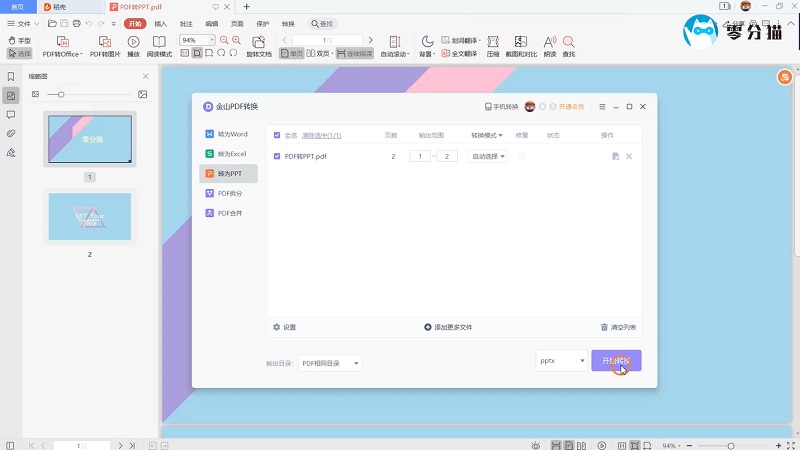Toggle the fit-page view icon

pos(197,53)
